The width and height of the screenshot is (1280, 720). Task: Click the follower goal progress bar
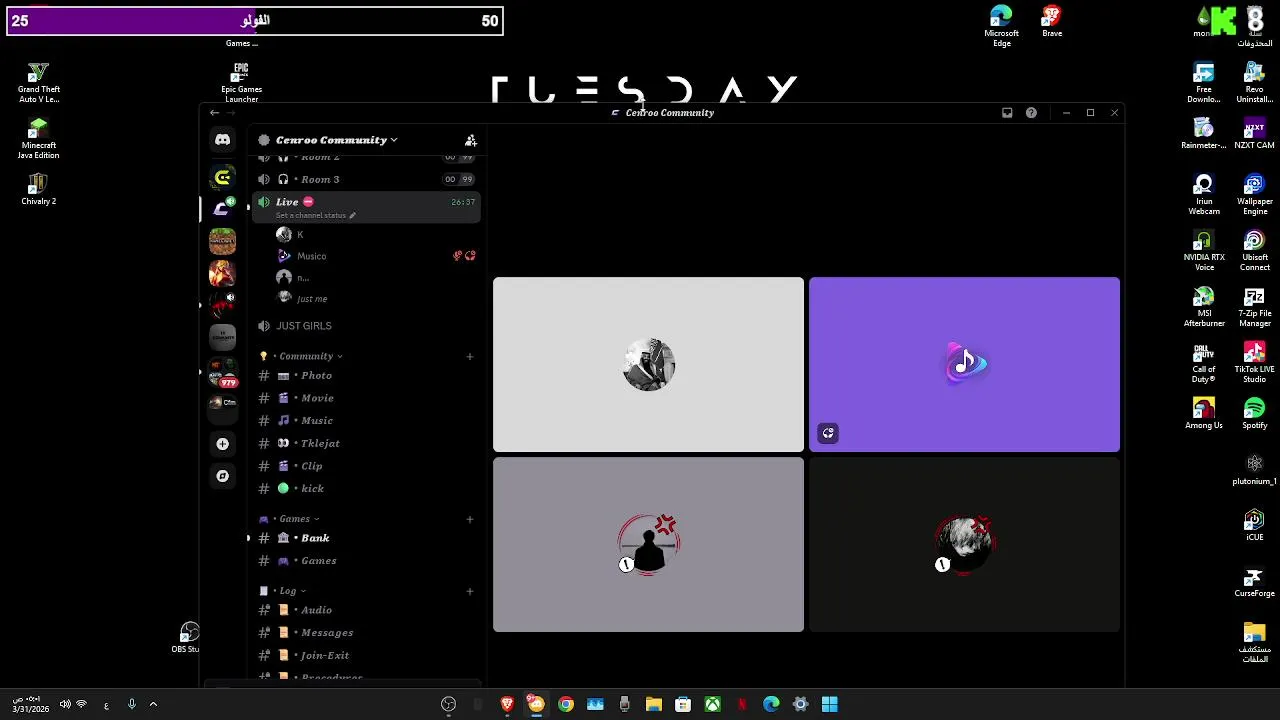[x=255, y=21]
